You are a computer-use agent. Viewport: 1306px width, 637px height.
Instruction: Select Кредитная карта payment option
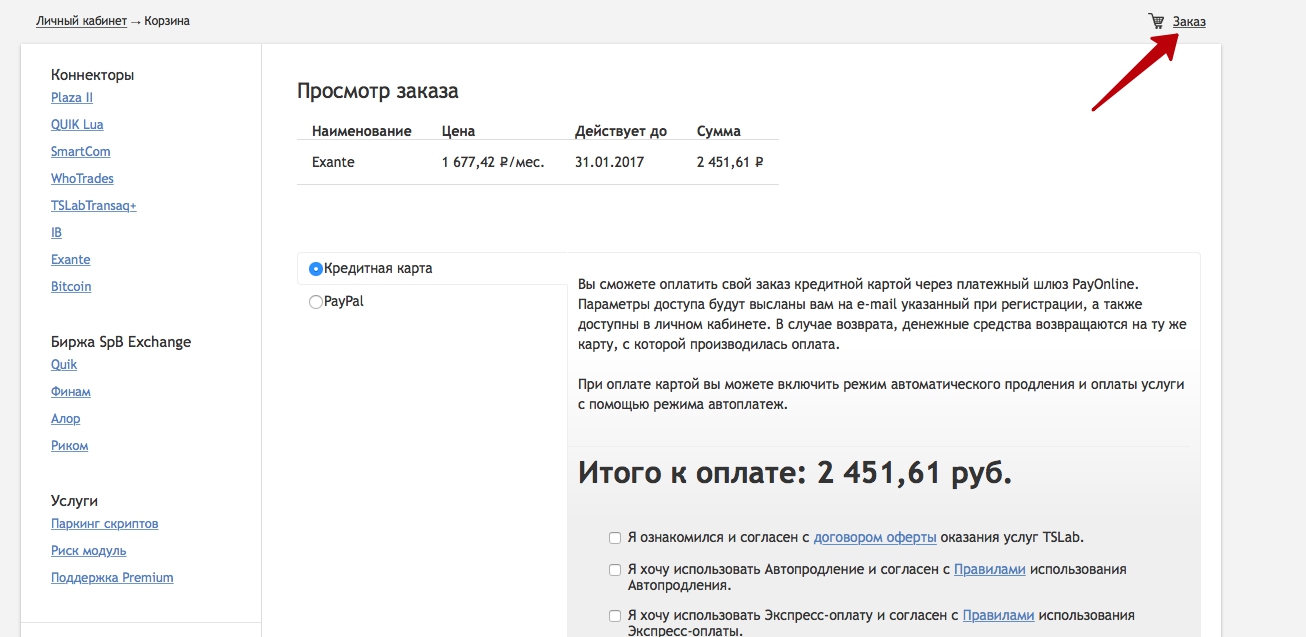click(x=316, y=269)
